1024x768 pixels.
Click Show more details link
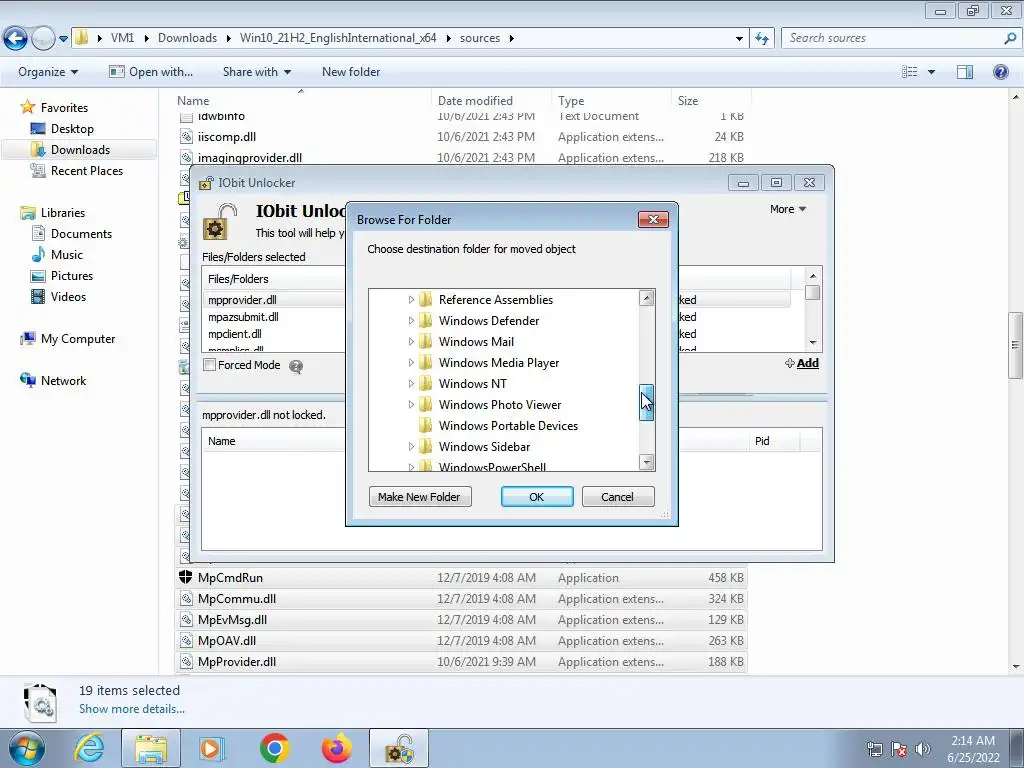point(132,709)
